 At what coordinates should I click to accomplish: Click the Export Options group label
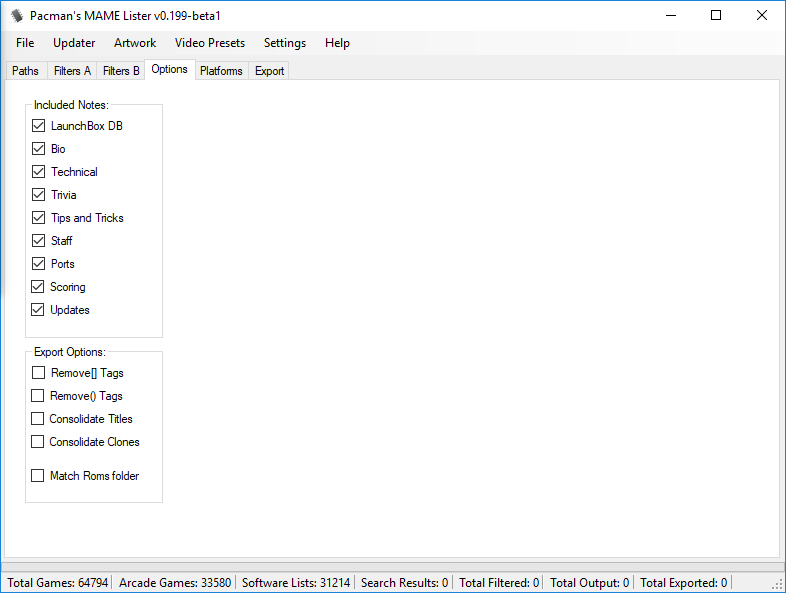coord(70,352)
